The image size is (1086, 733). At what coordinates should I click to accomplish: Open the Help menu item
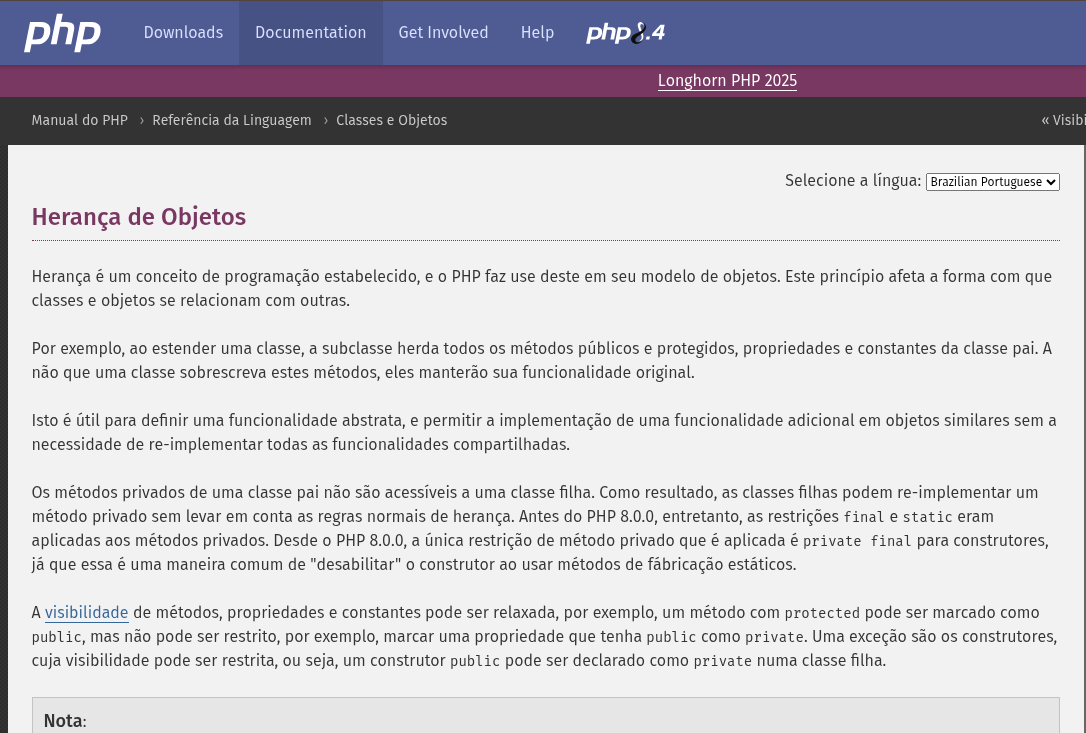pos(537,33)
